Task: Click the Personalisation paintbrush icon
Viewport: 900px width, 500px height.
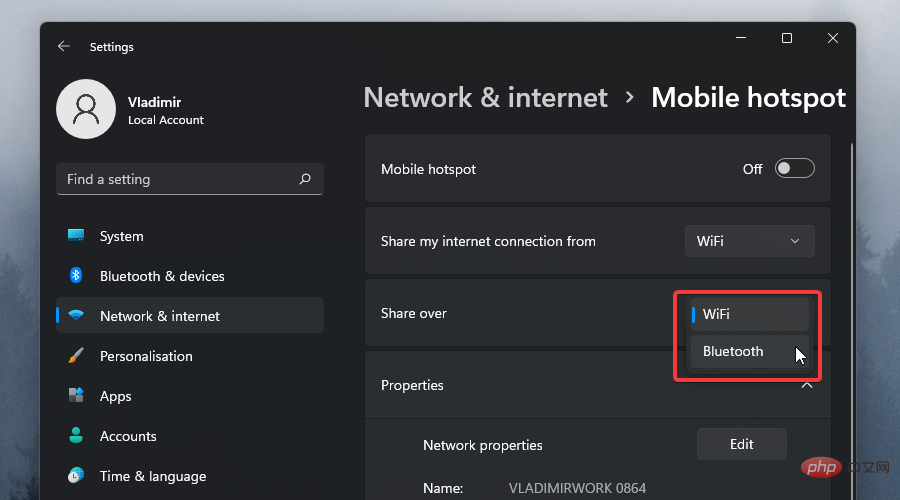Action: click(76, 356)
